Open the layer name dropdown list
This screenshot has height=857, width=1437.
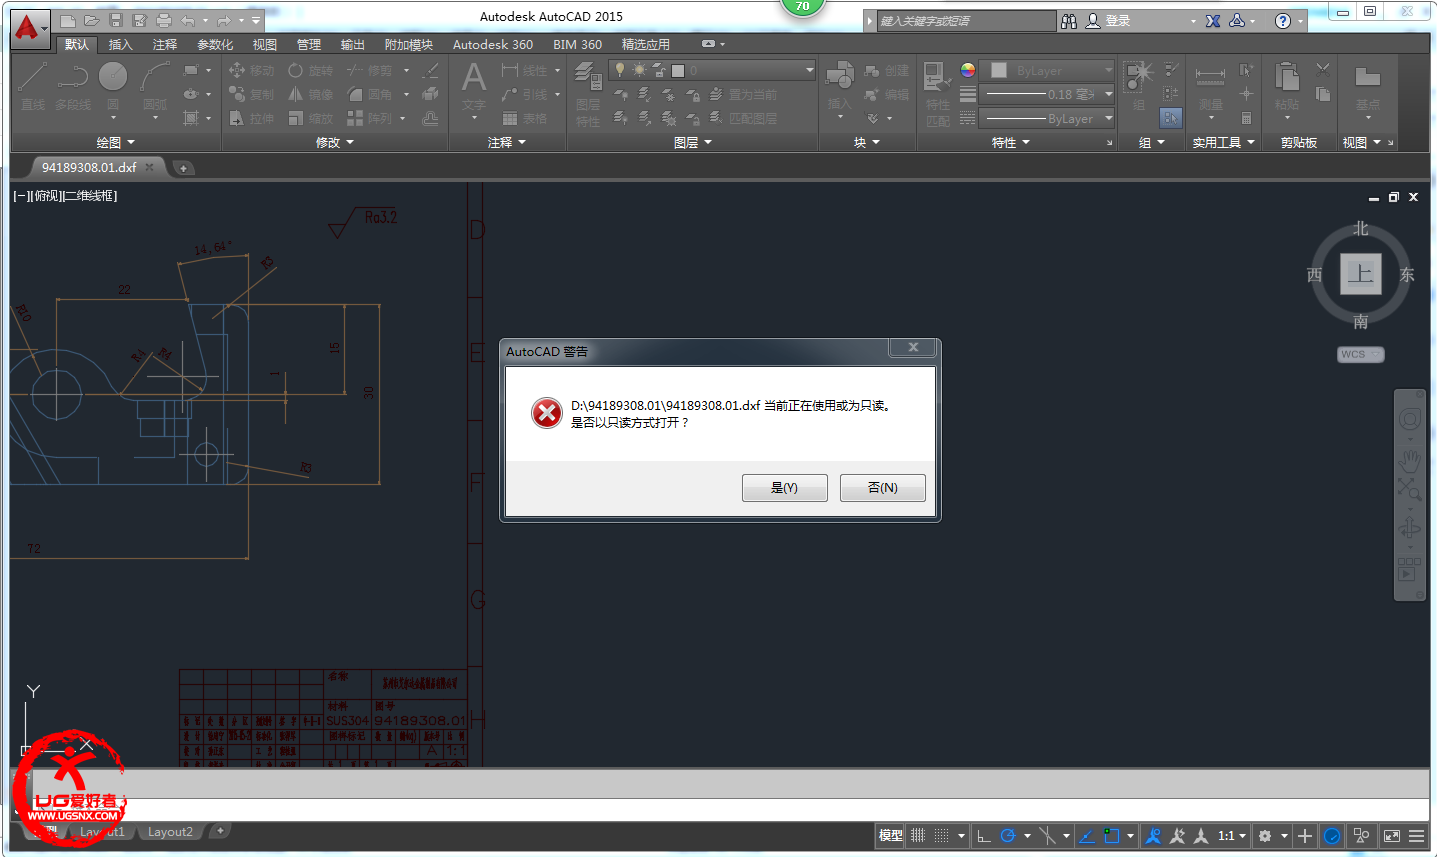coord(712,70)
